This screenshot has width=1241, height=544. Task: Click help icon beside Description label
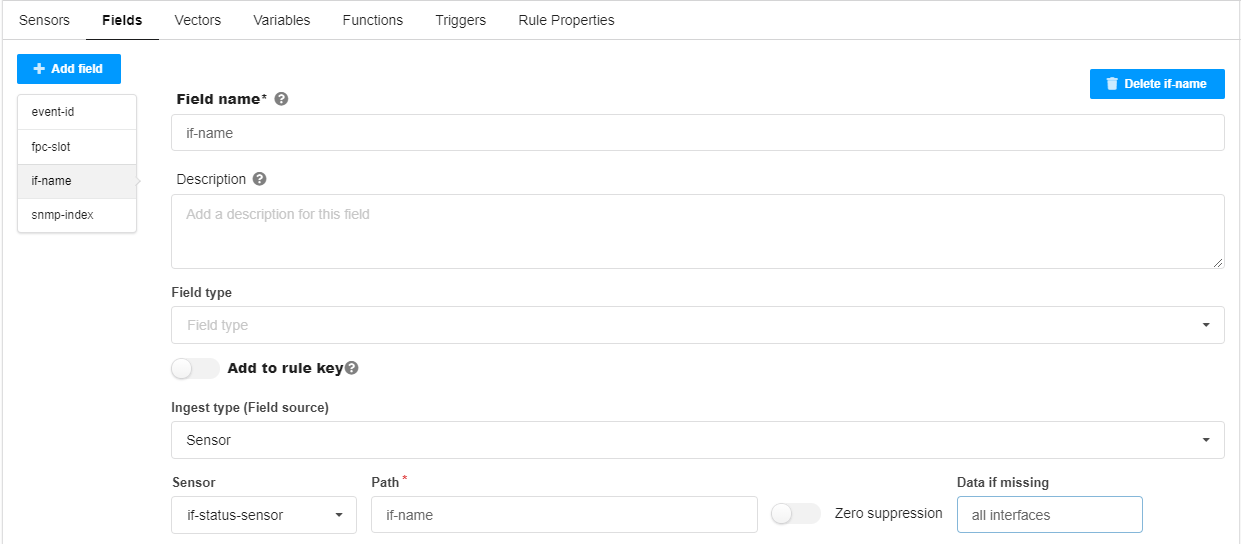(x=259, y=179)
